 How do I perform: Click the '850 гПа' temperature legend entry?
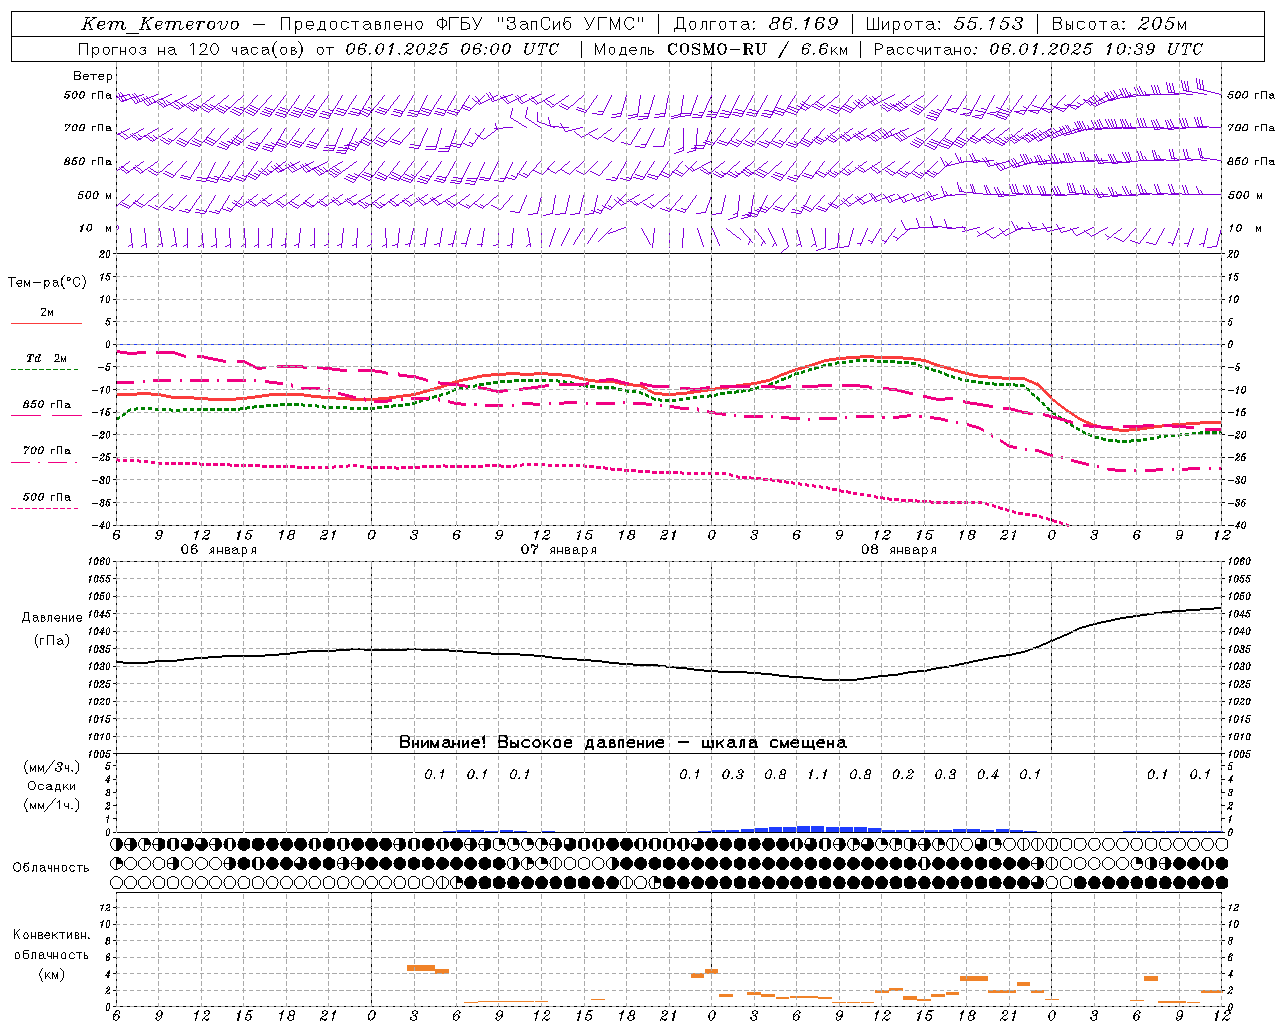point(47,404)
